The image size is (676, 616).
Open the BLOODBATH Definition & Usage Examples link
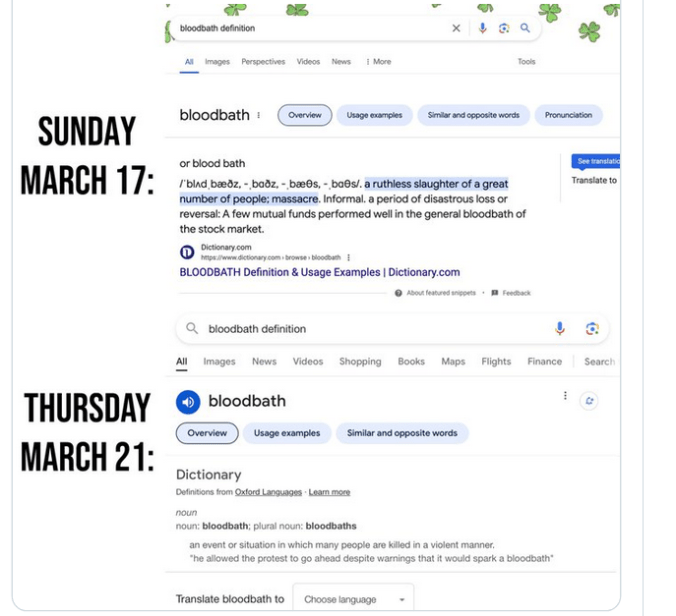pos(319,272)
